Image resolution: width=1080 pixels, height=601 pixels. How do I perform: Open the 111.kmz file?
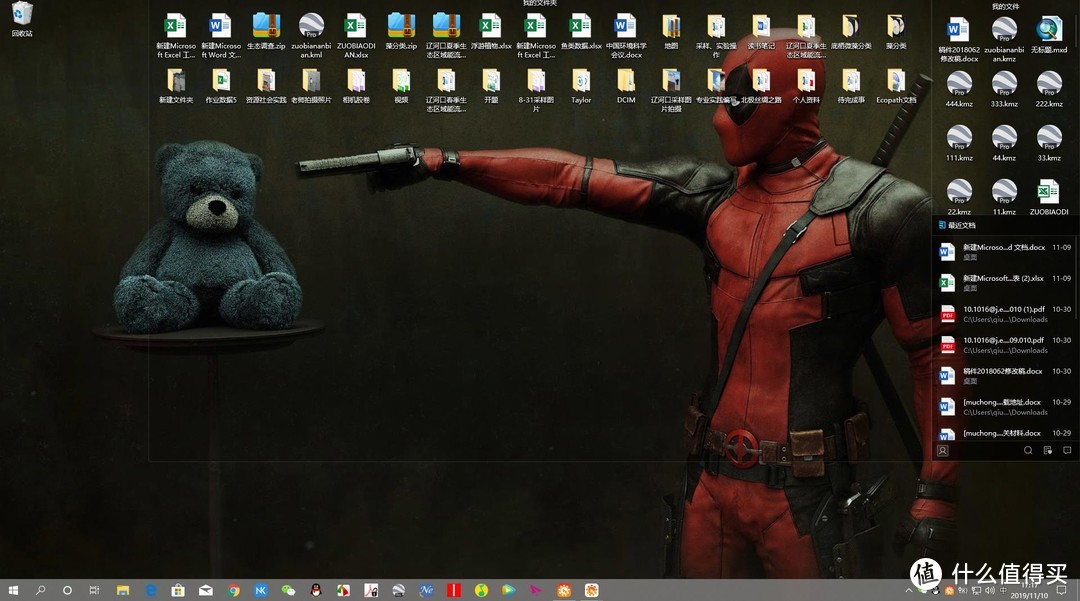(959, 143)
